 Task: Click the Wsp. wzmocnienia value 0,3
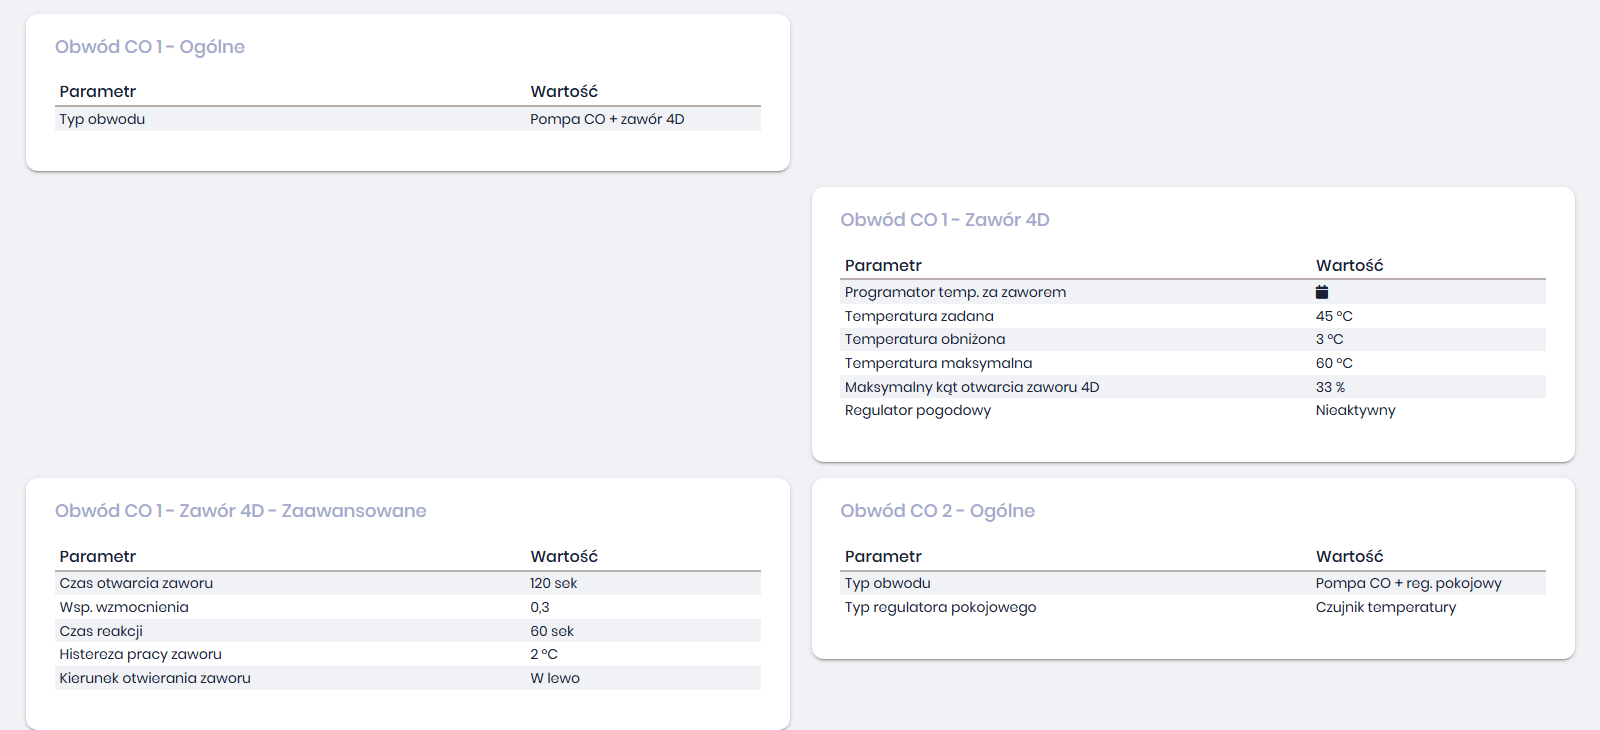pos(540,607)
